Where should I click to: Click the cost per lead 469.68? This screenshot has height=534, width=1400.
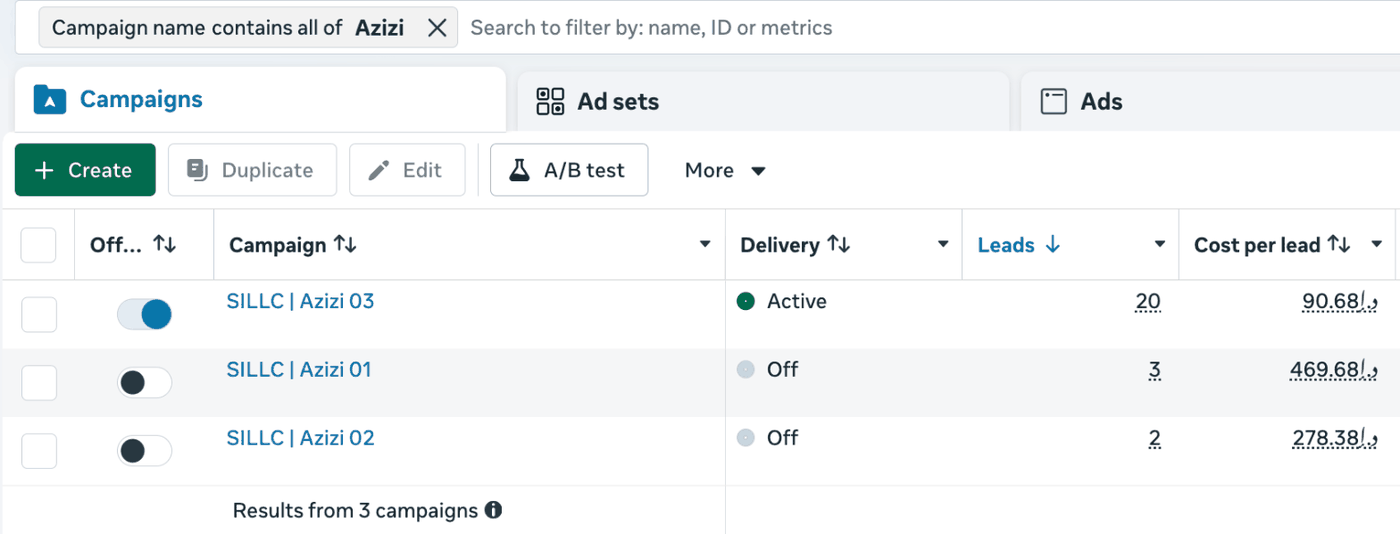point(1334,370)
